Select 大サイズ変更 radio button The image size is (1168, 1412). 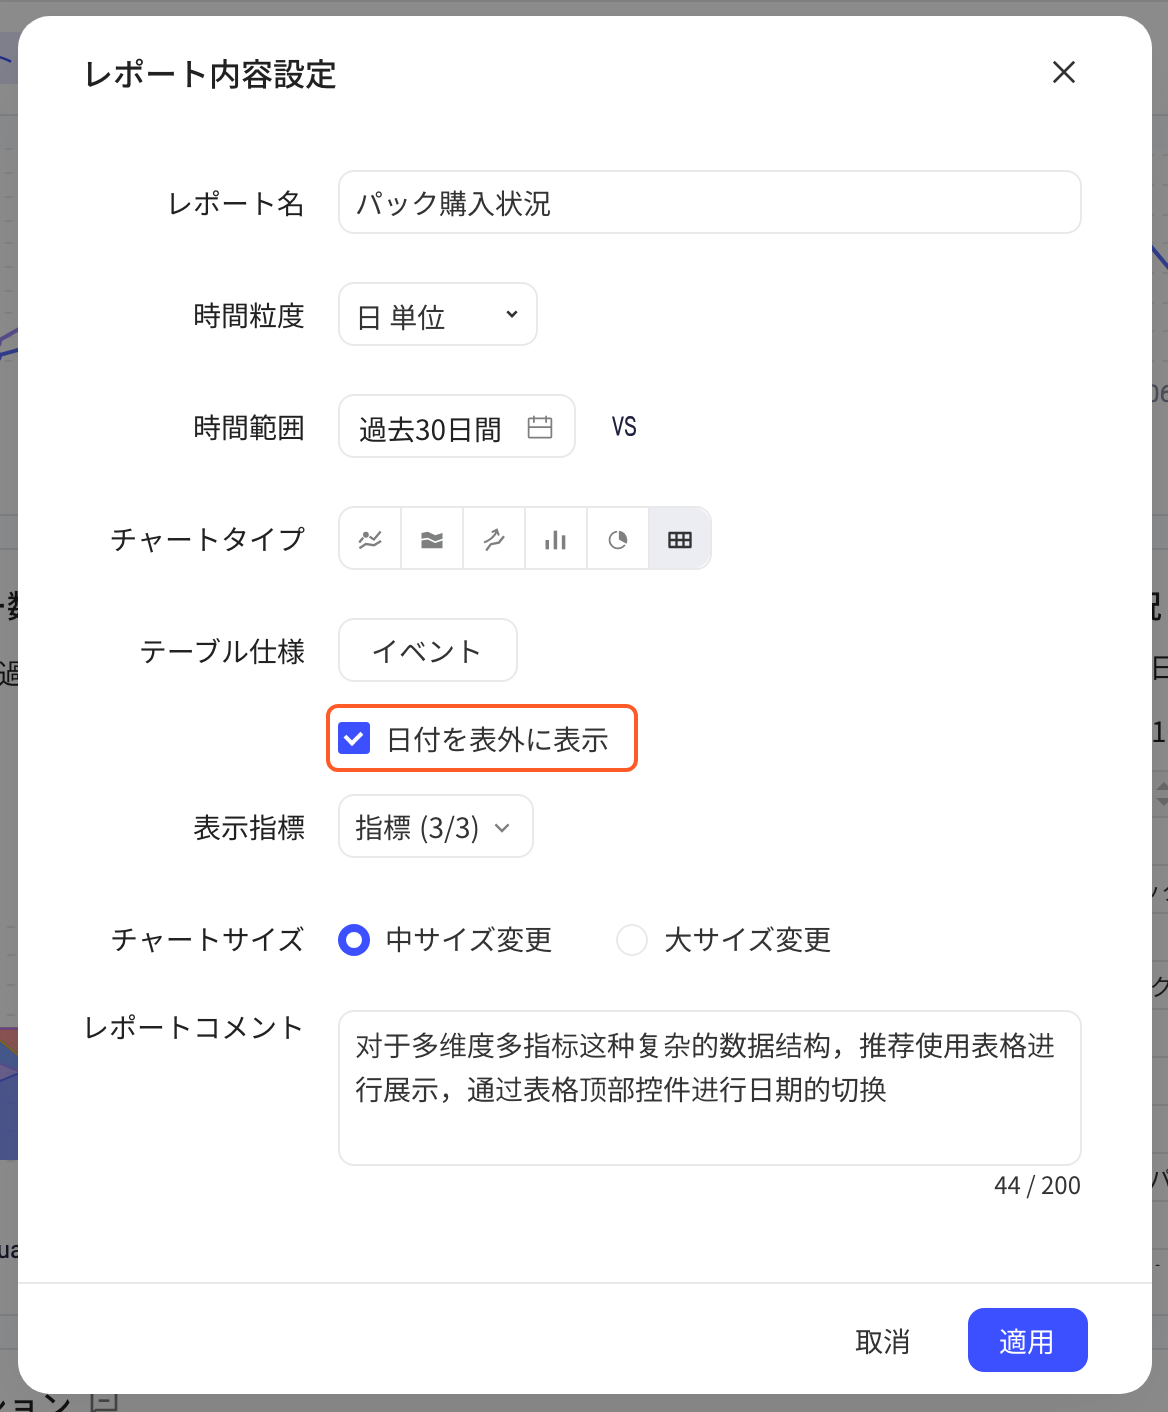[x=632, y=940]
